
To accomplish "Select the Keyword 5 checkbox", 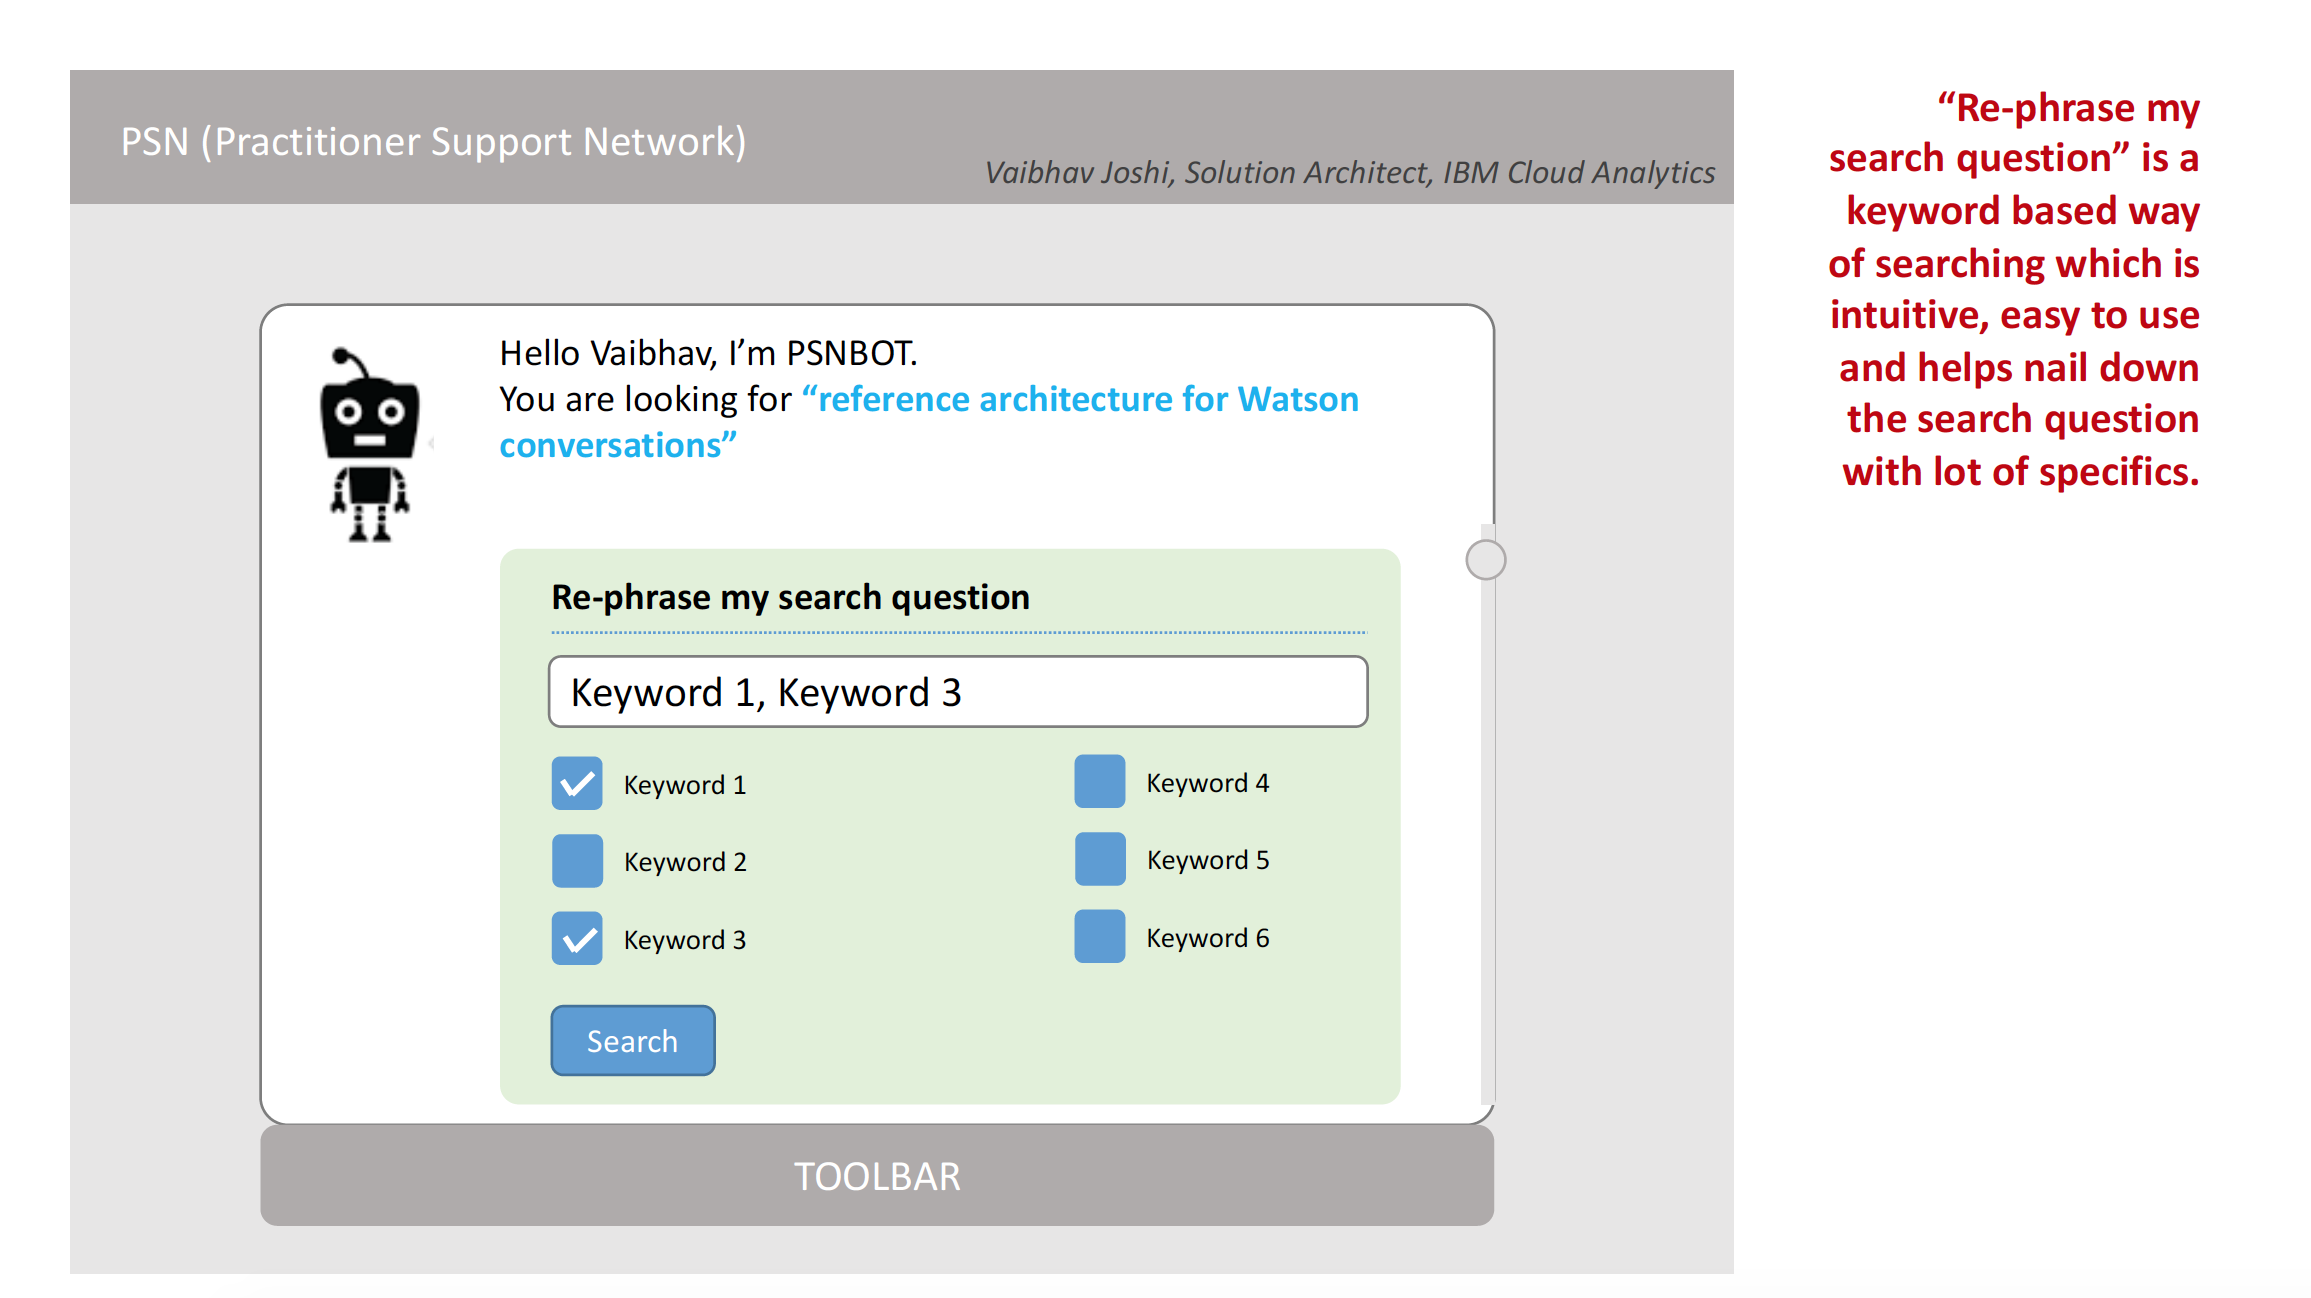I will click(x=1099, y=859).
